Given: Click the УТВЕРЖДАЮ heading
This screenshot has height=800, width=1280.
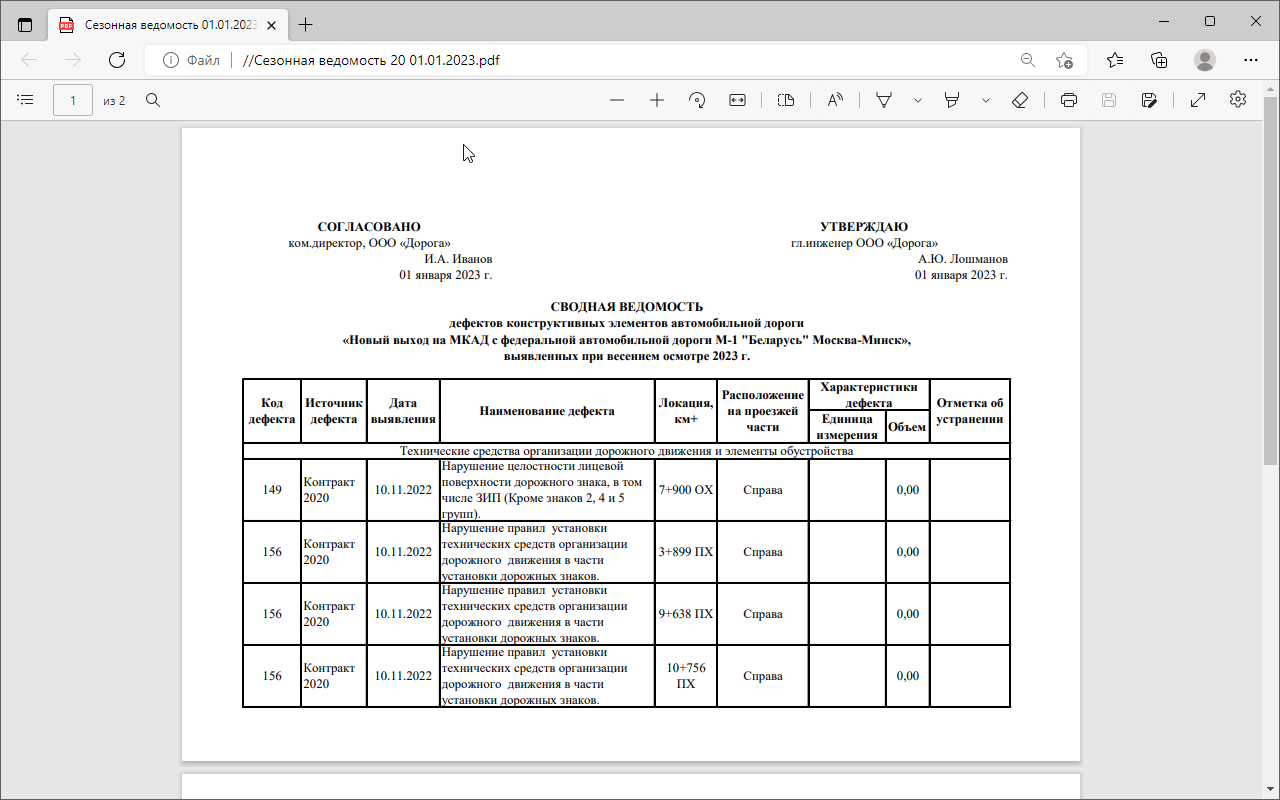Looking at the screenshot, I should 864,227.
